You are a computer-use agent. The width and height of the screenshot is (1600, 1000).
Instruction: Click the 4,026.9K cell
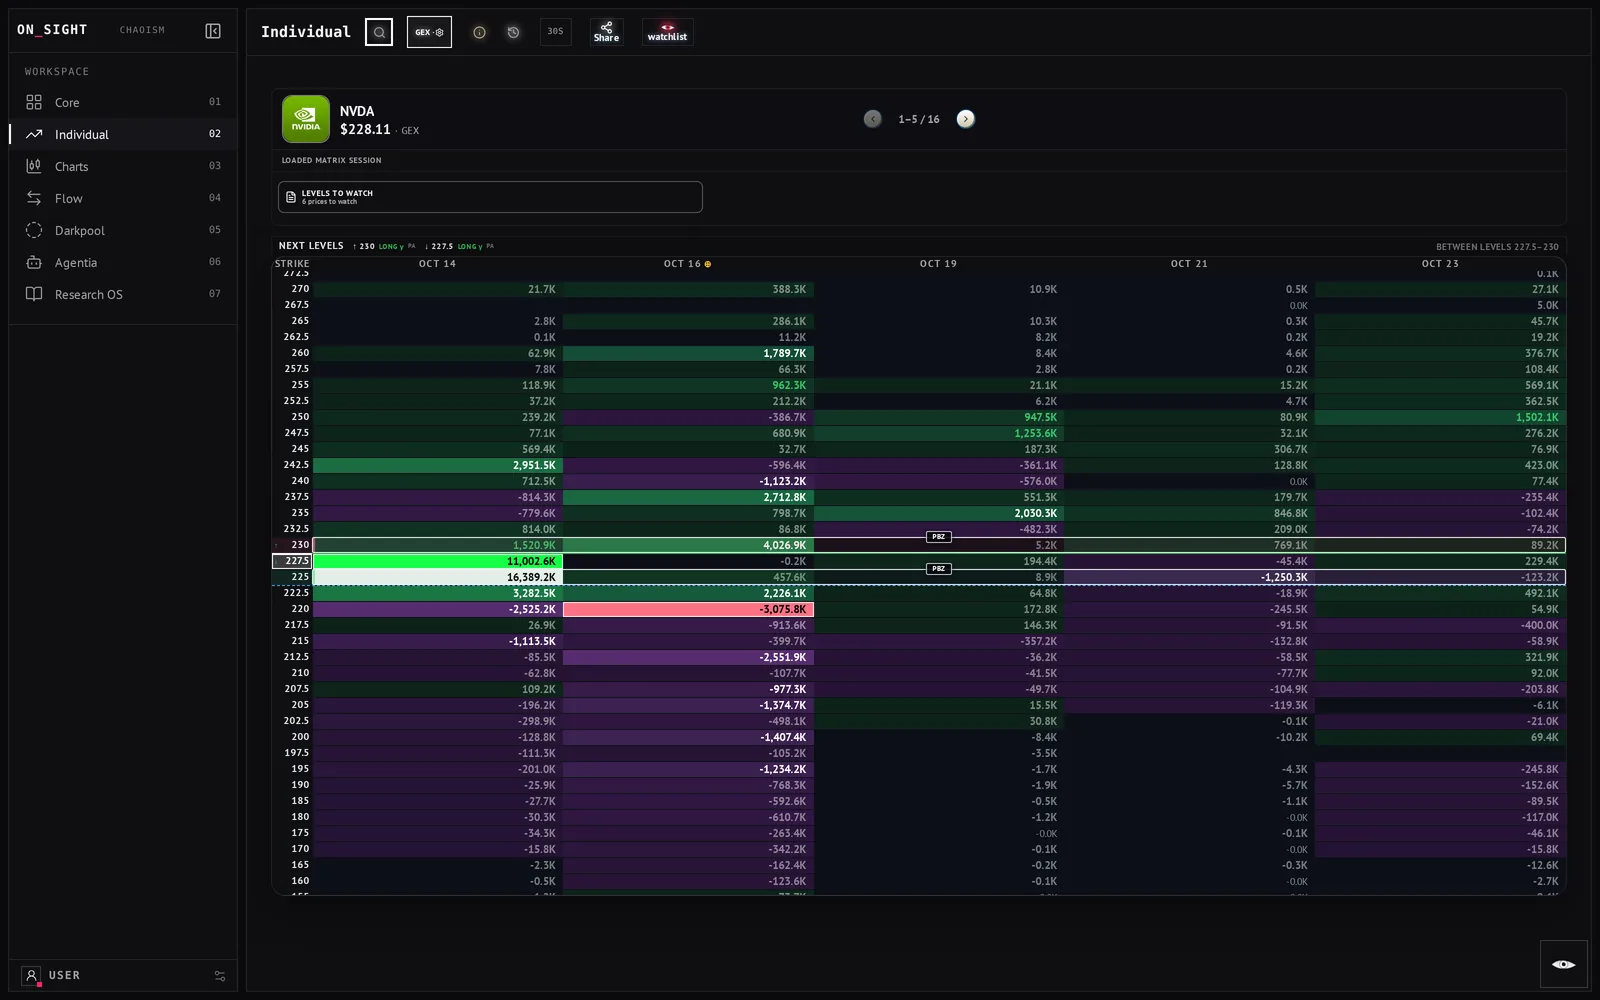688,545
